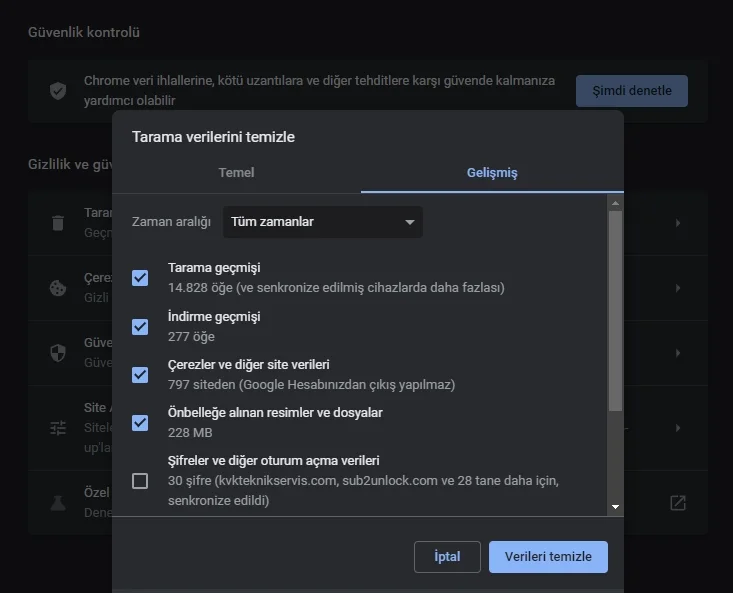
Task: Enable Şifreler ve diğer oturum açma verileri
Action: tap(140, 481)
